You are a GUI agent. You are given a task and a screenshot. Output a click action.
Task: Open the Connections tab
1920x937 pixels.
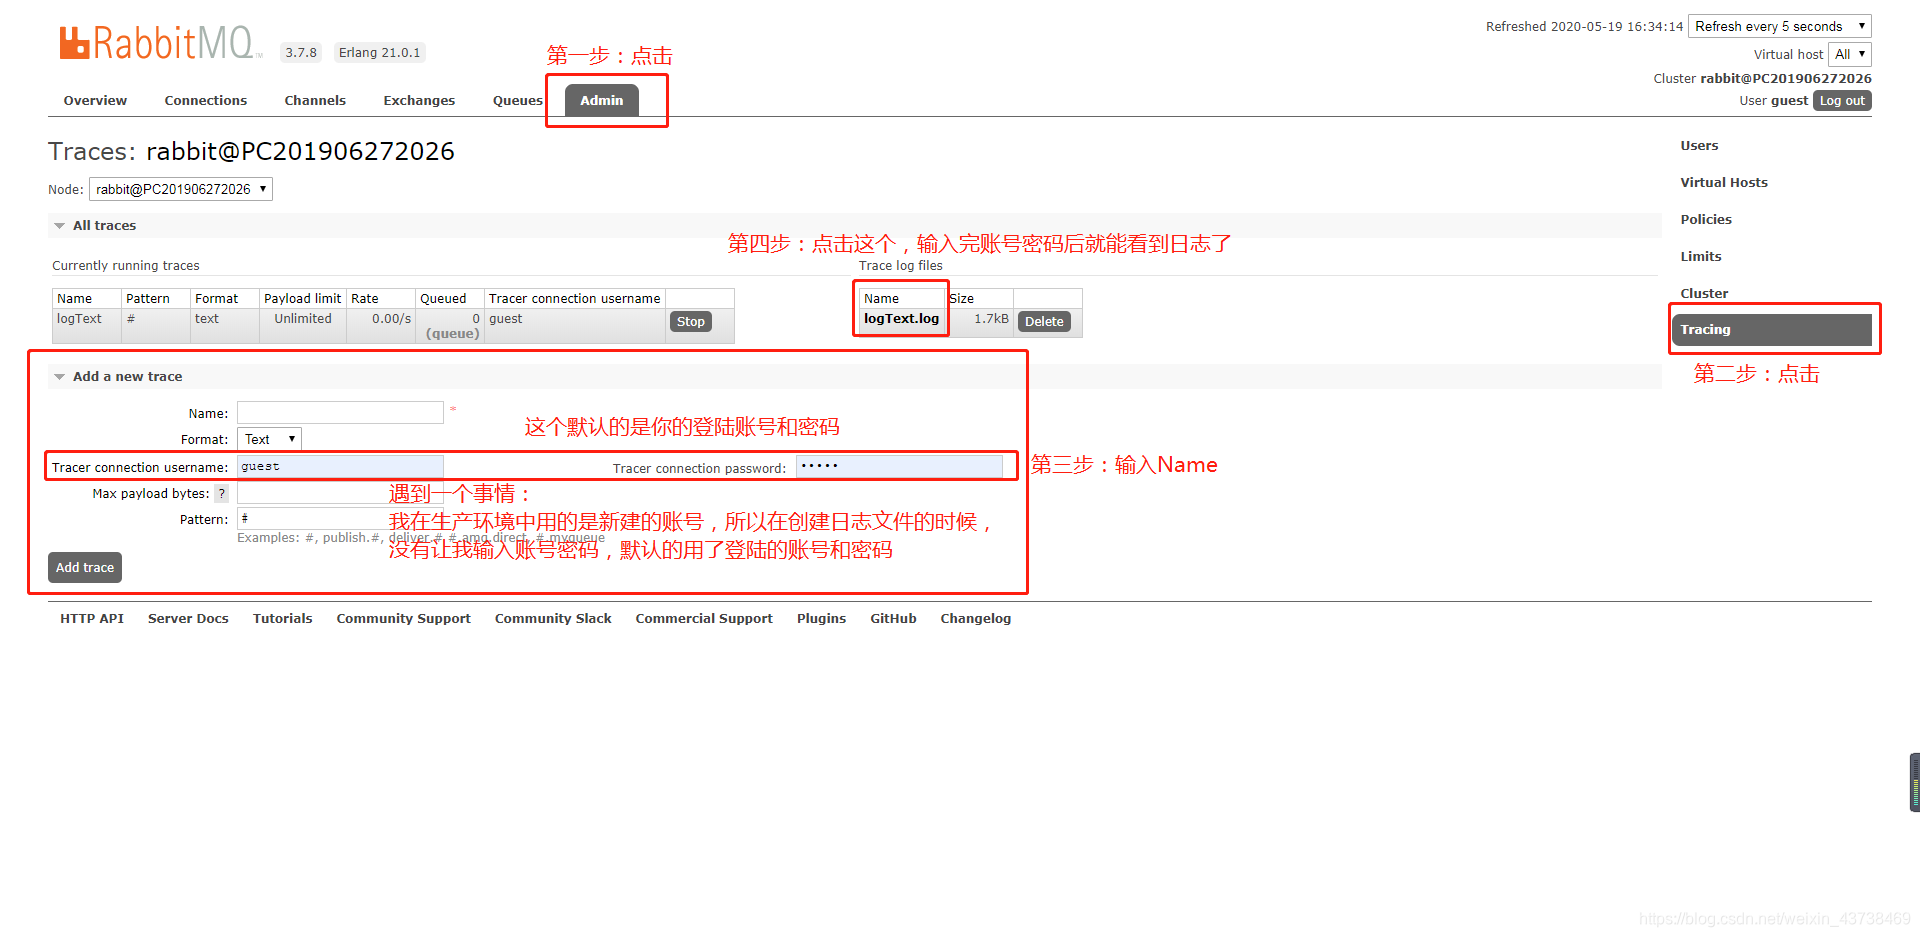point(205,100)
